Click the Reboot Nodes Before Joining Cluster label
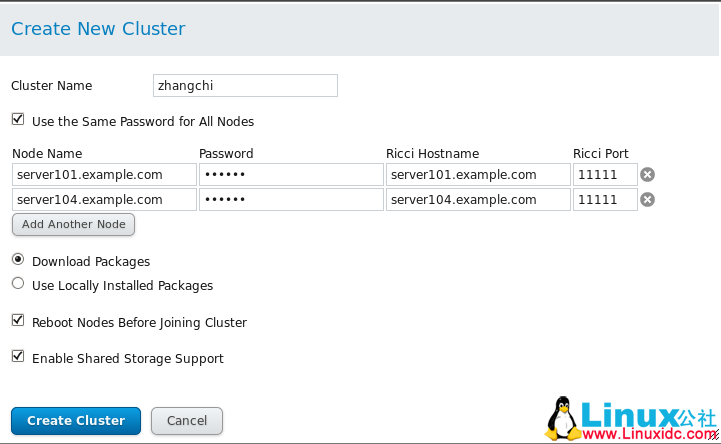This screenshot has height=444, width=721. pyautogui.click(x=139, y=323)
